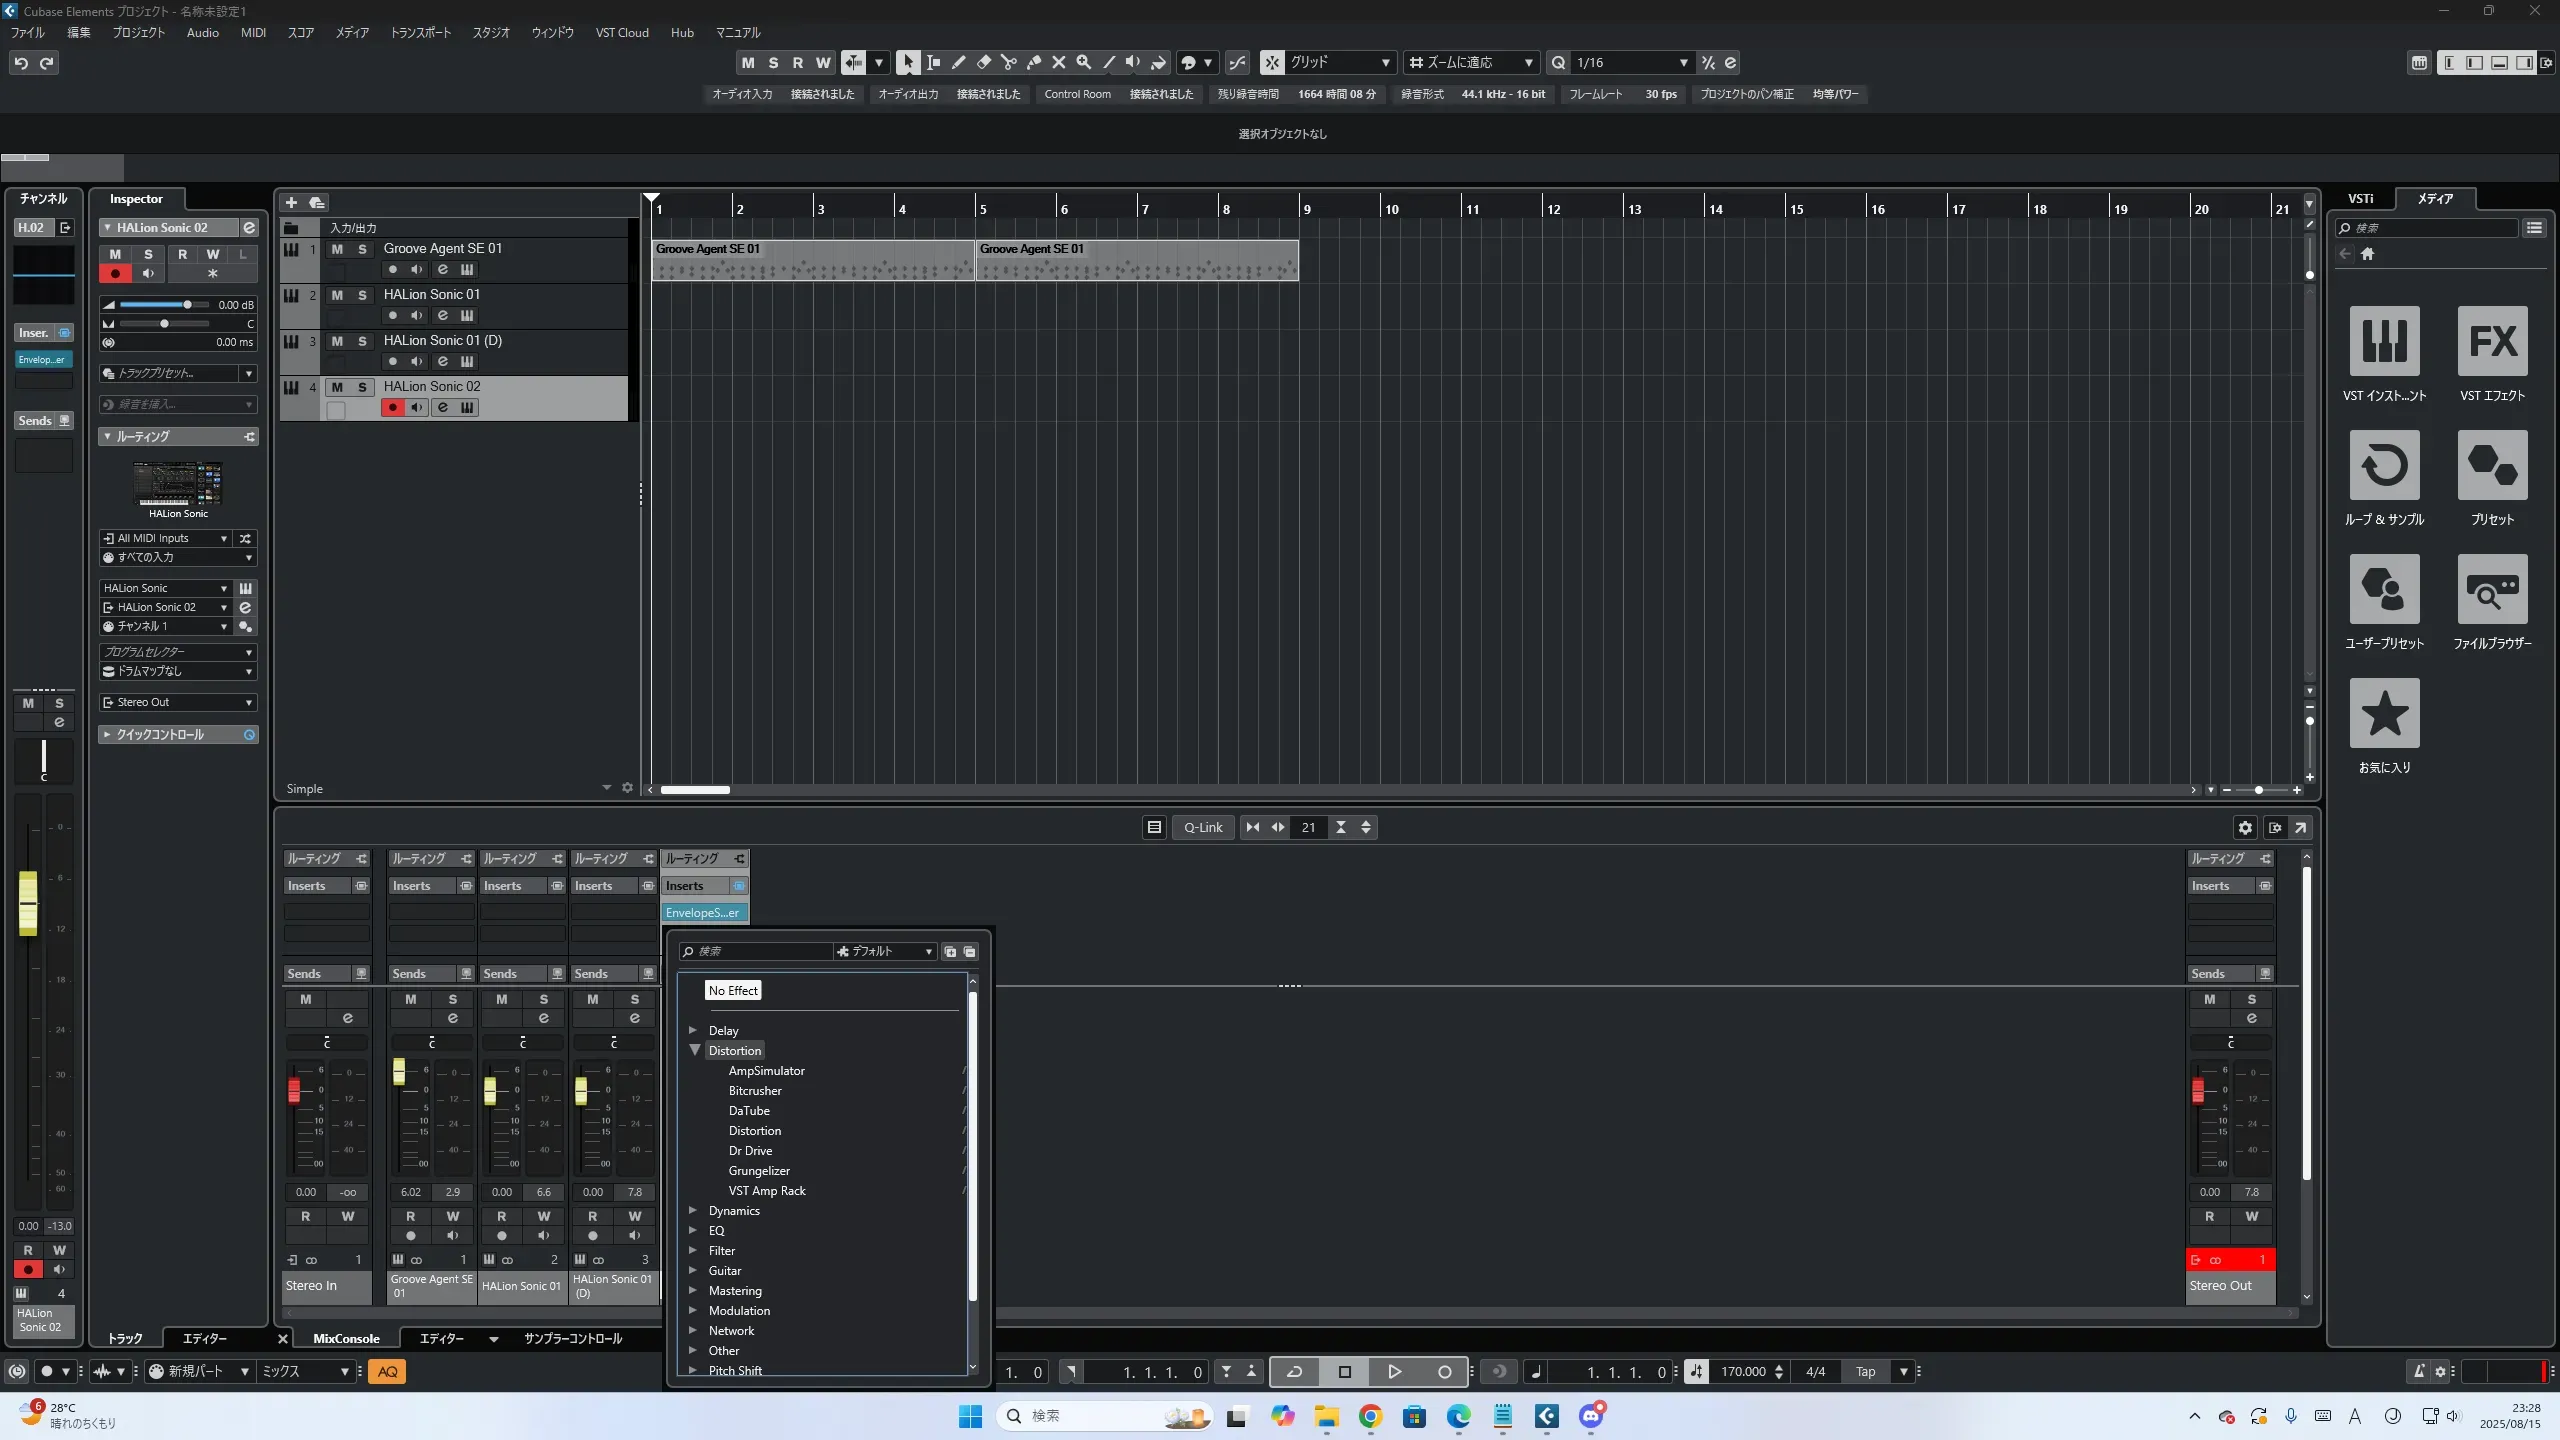This screenshot has width=2560, height=1440.
Task: Click the Favorites star tile
Action: [x=2384, y=714]
